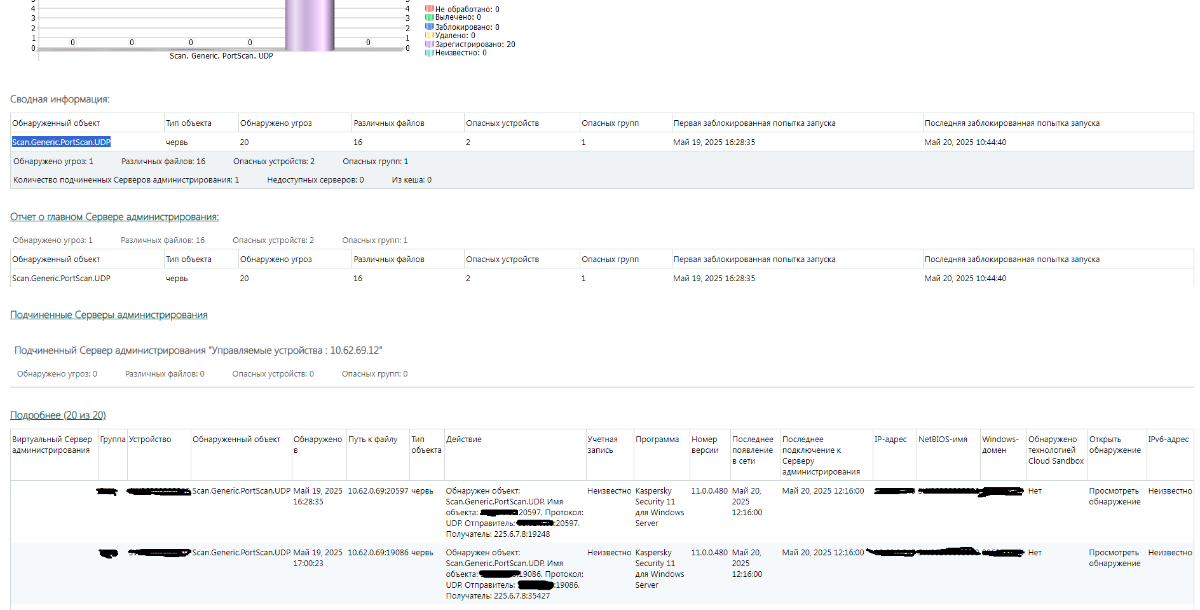Click 'Недоступных серверов: 0' text
Screen dimensions: 1200x610
click(316, 180)
